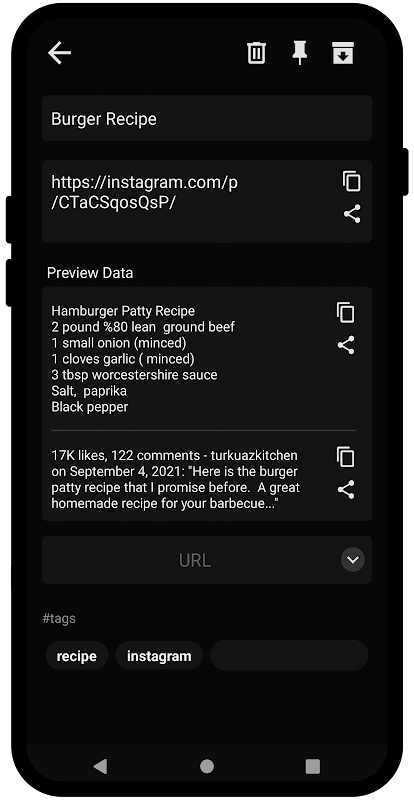Image resolution: width=414 pixels, height=800 pixels.
Task: Open recent apps with the square button
Action: click(312, 766)
